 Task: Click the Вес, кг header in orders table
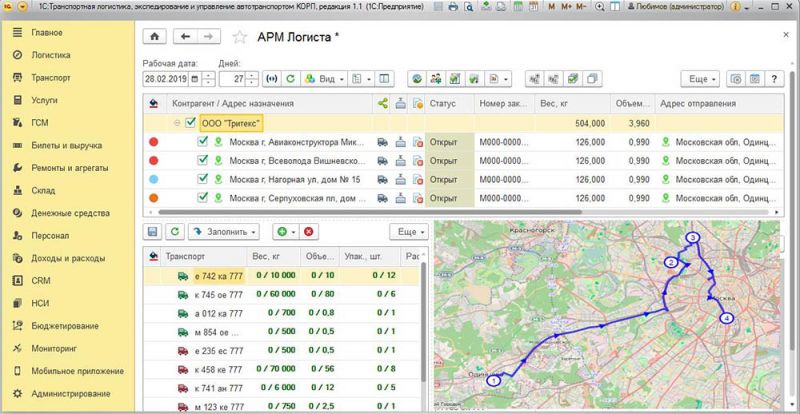point(572,104)
